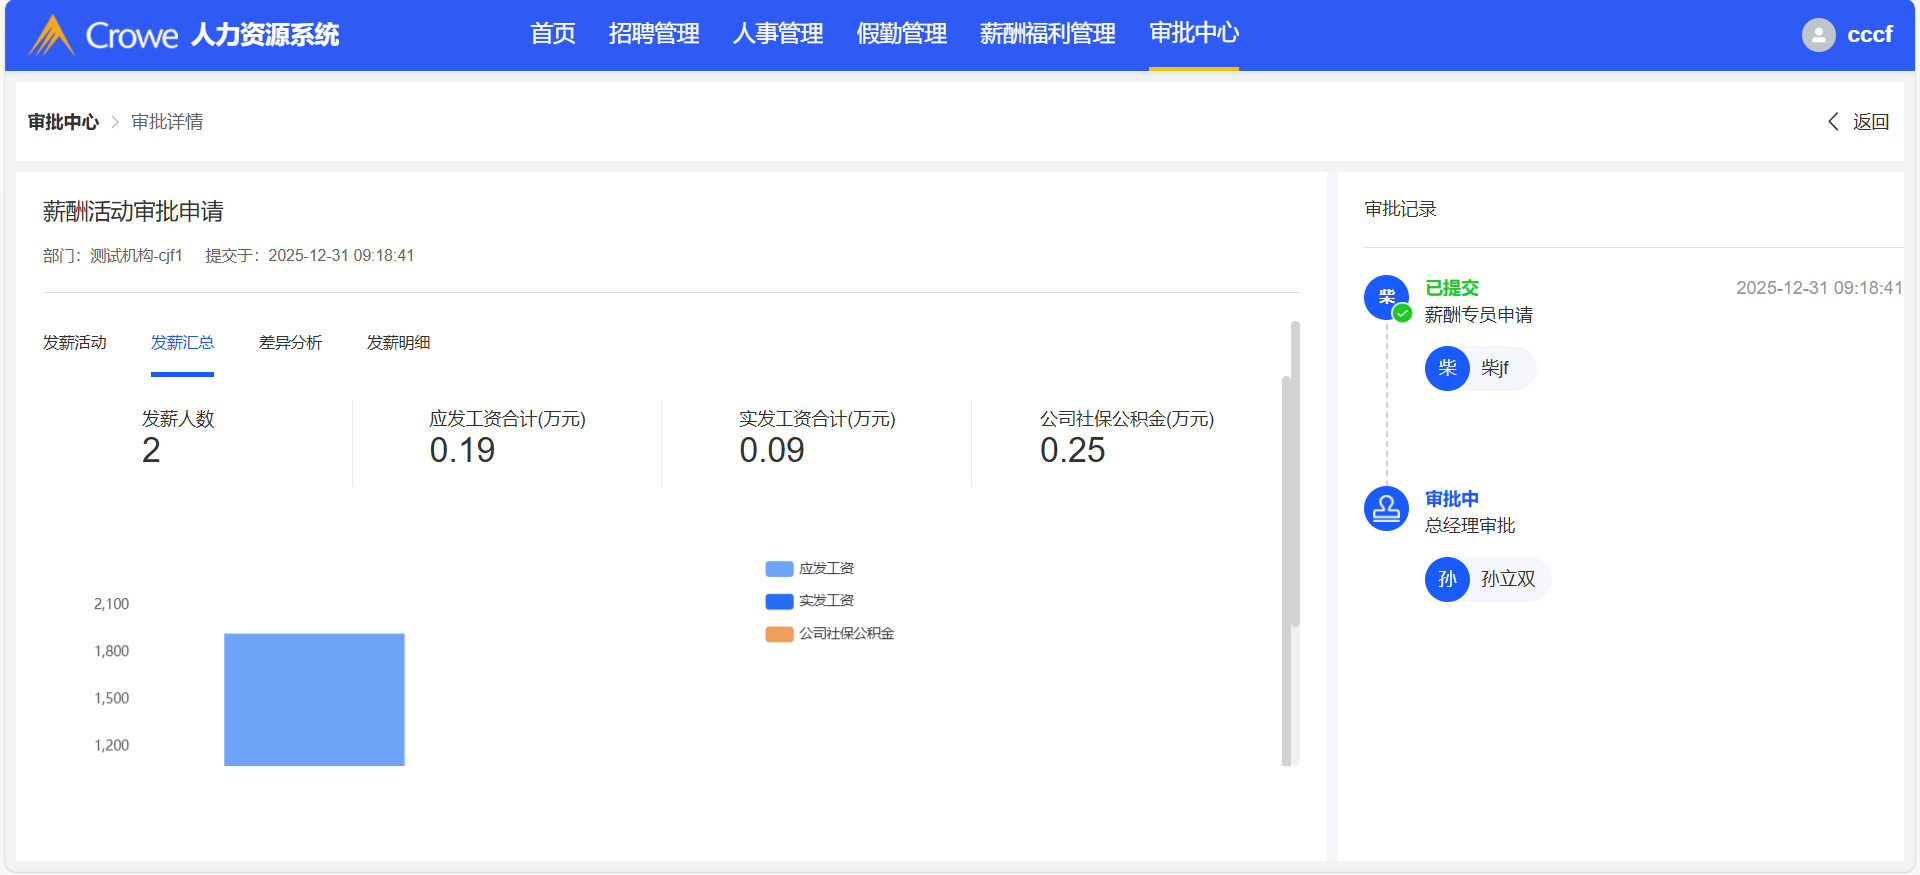The height and width of the screenshot is (875, 1920).
Task: Go to 审批中心 via breadcrumb link
Action: (63, 122)
